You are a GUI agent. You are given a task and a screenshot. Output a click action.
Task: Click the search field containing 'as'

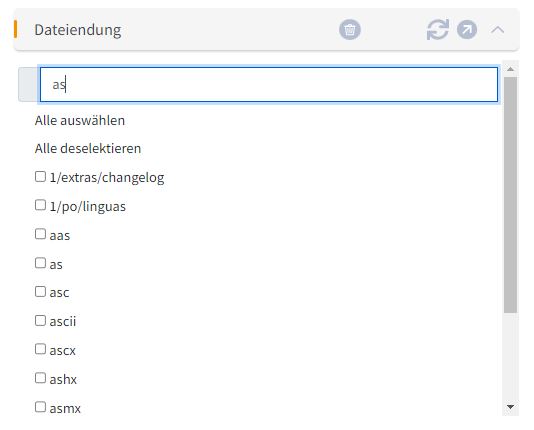click(269, 84)
